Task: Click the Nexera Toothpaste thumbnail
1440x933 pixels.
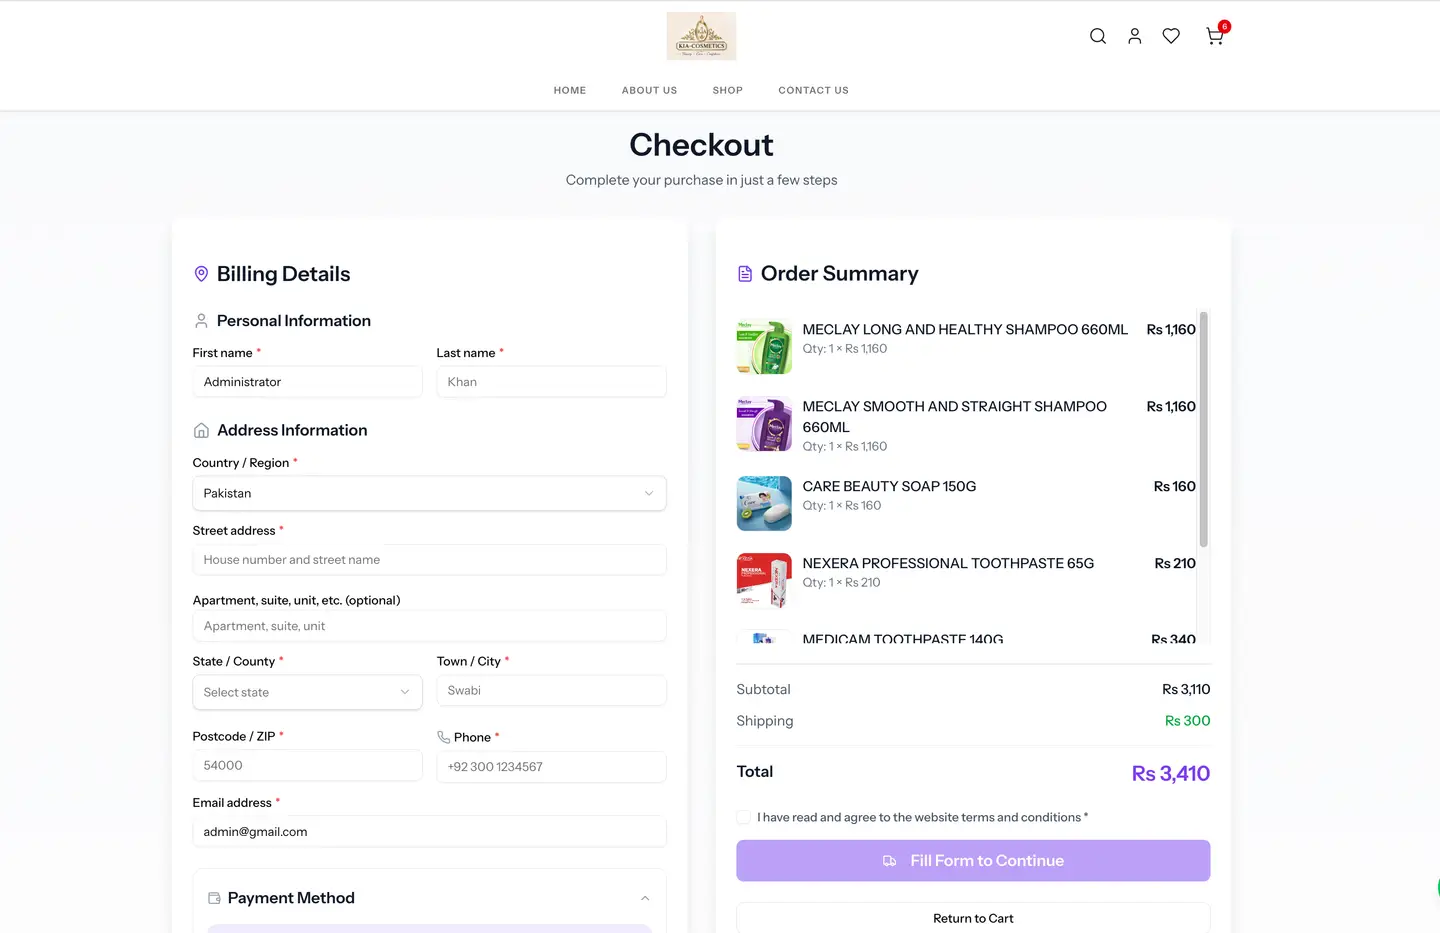Action: [764, 580]
